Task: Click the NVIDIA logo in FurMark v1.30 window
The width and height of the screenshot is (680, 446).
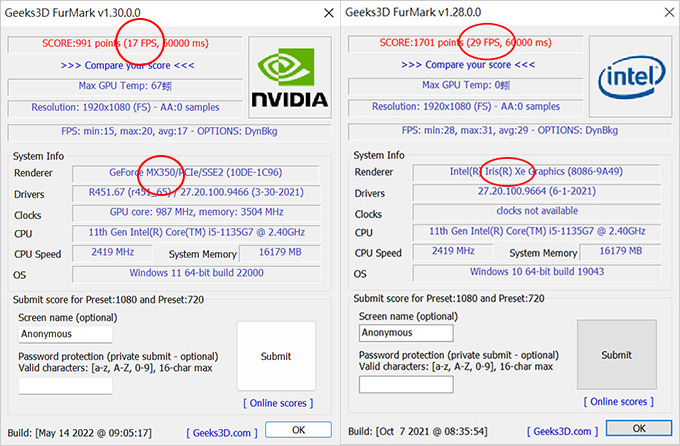Action: click(290, 77)
